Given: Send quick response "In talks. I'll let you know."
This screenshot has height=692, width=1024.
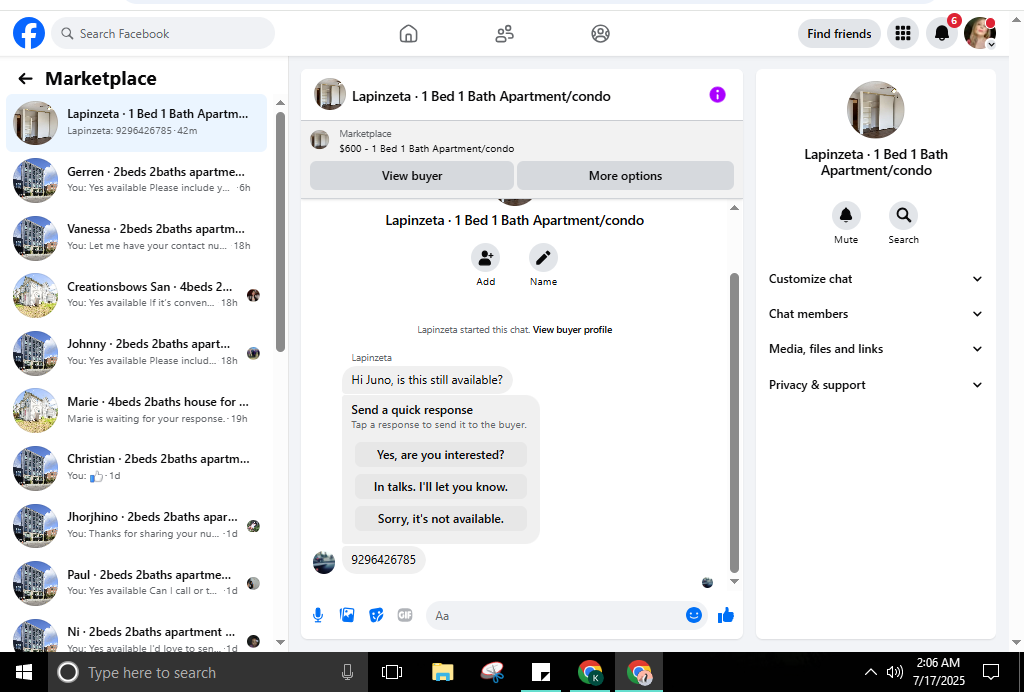Looking at the screenshot, I should click(441, 487).
